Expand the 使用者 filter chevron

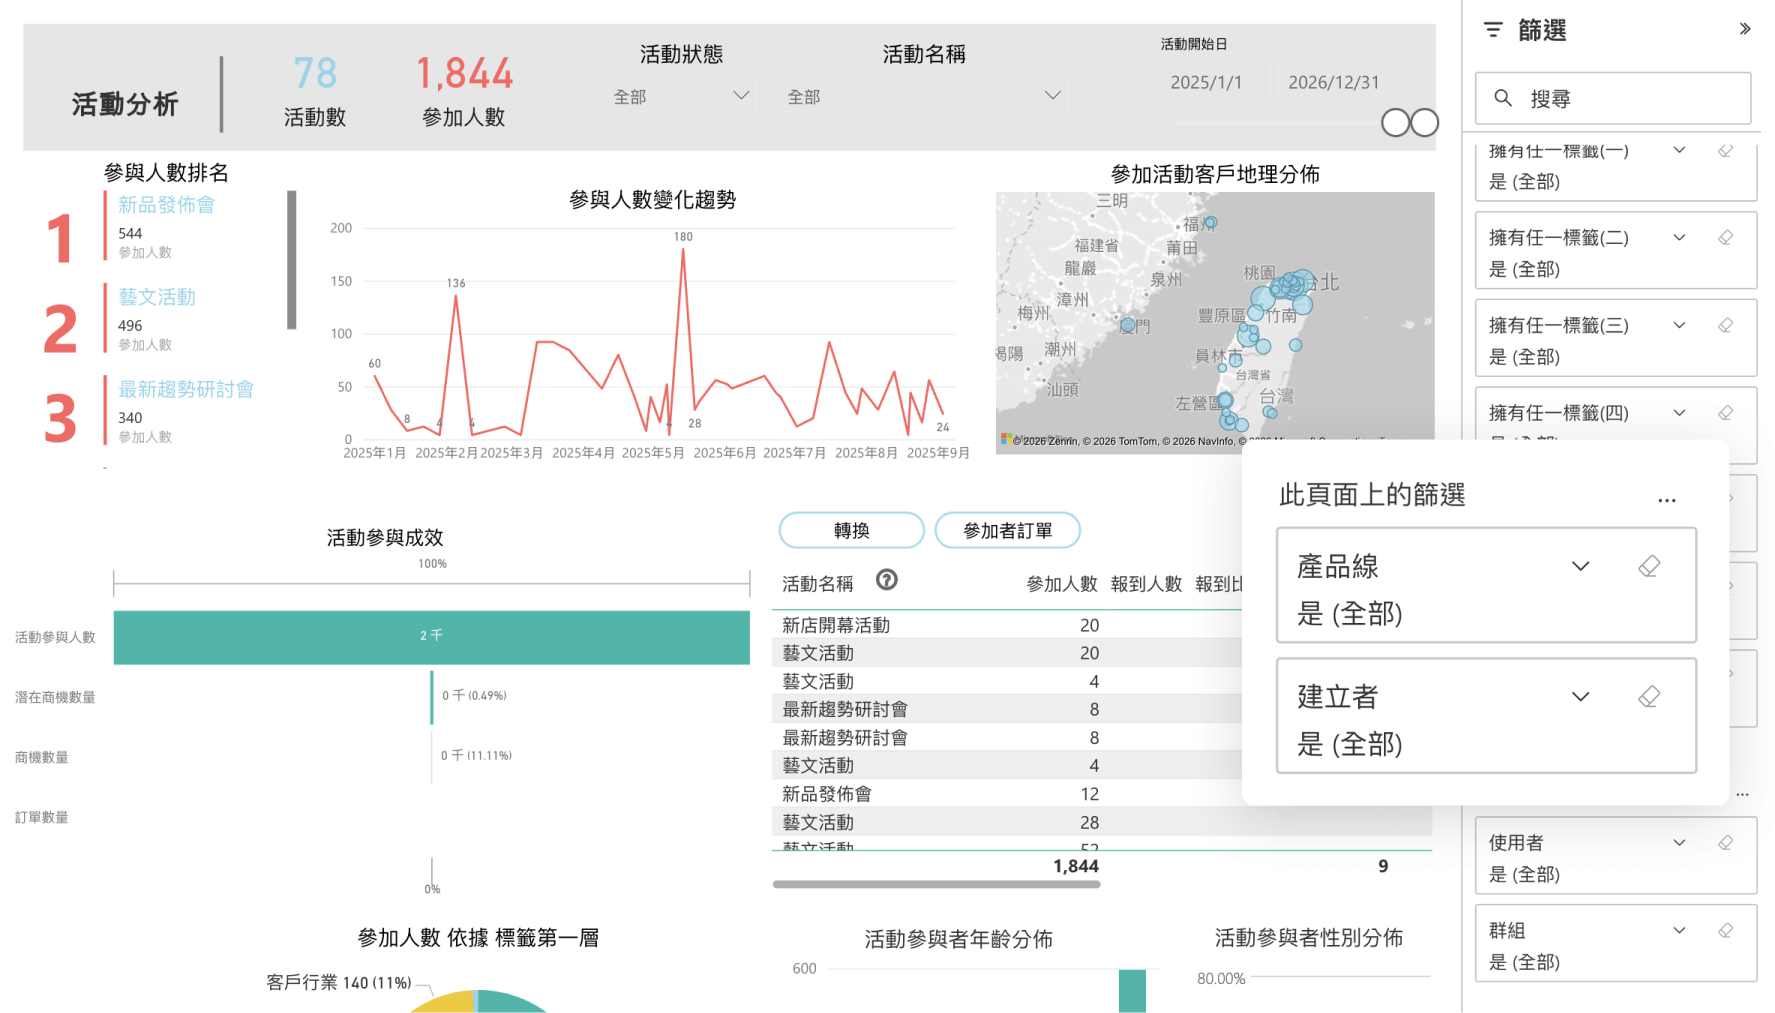(1679, 843)
